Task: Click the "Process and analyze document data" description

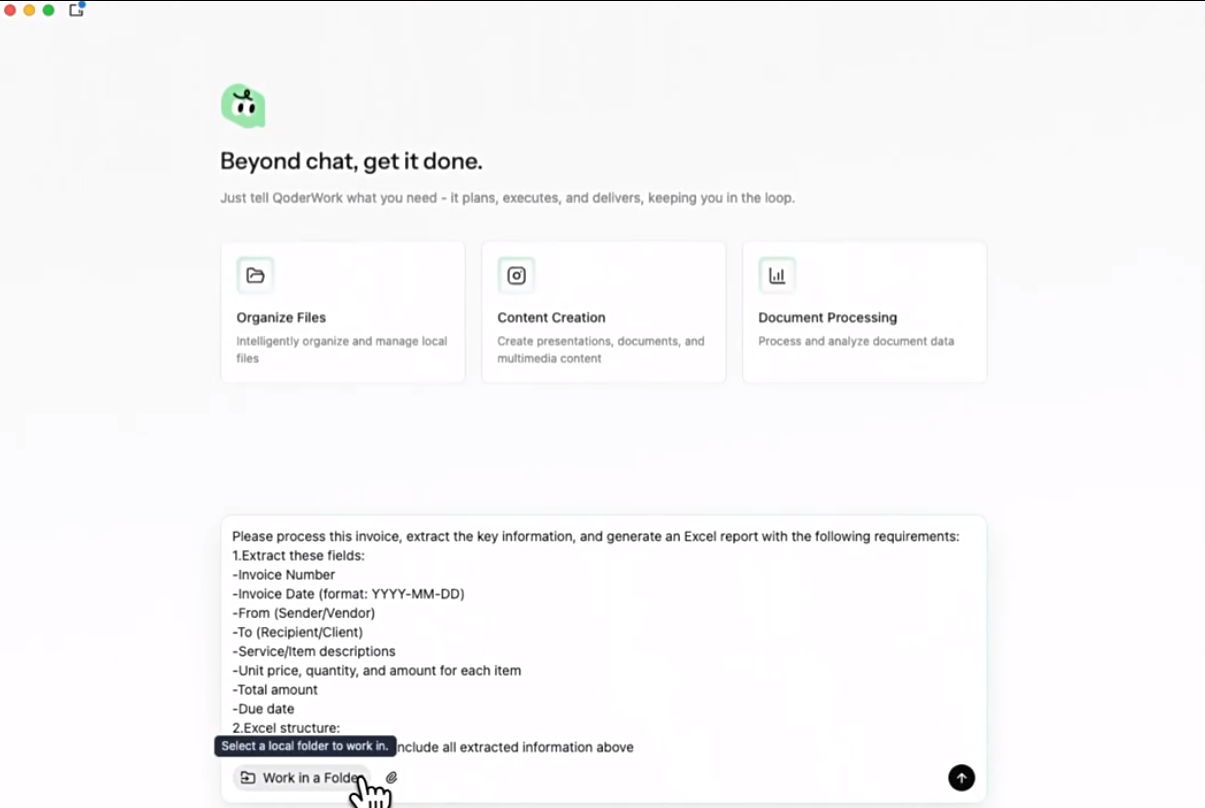Action: (x=855, y=341)
